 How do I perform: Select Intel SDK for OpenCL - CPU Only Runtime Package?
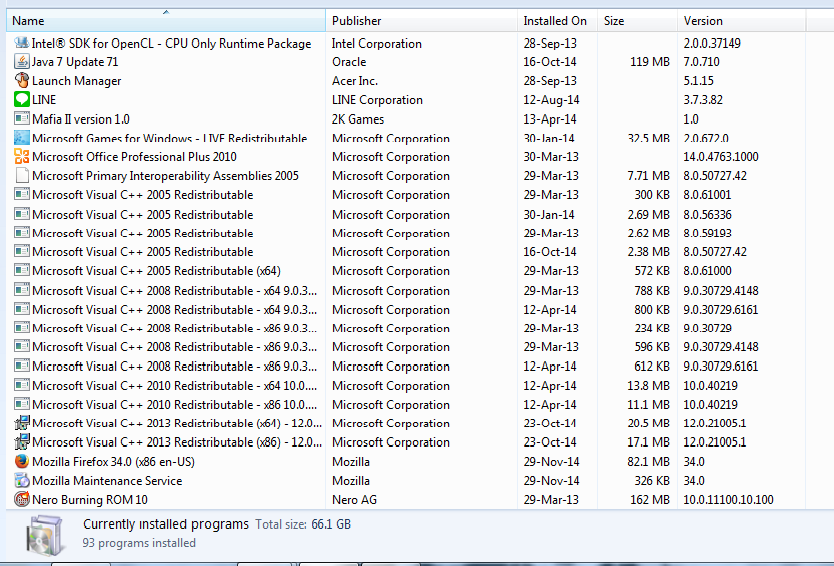(x=171, y=44)
